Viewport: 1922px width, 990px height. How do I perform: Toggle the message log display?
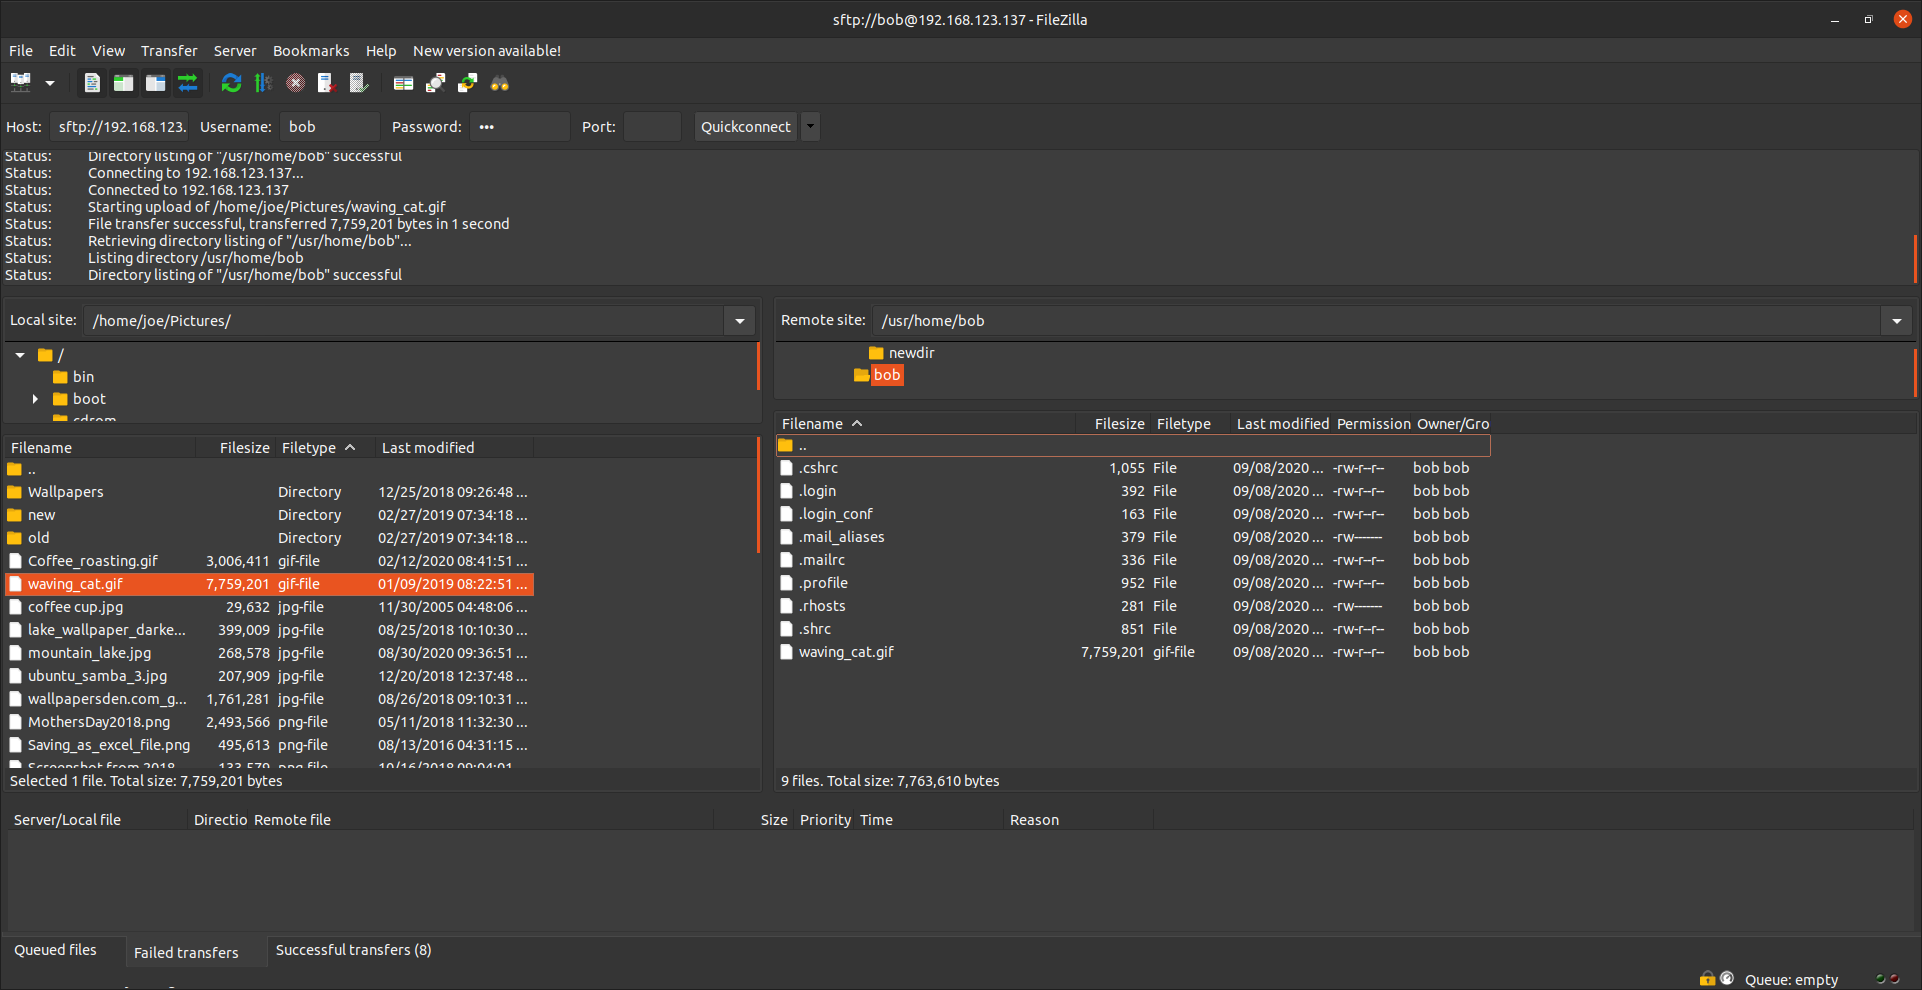pyautogui.click(x=92, y=83)
